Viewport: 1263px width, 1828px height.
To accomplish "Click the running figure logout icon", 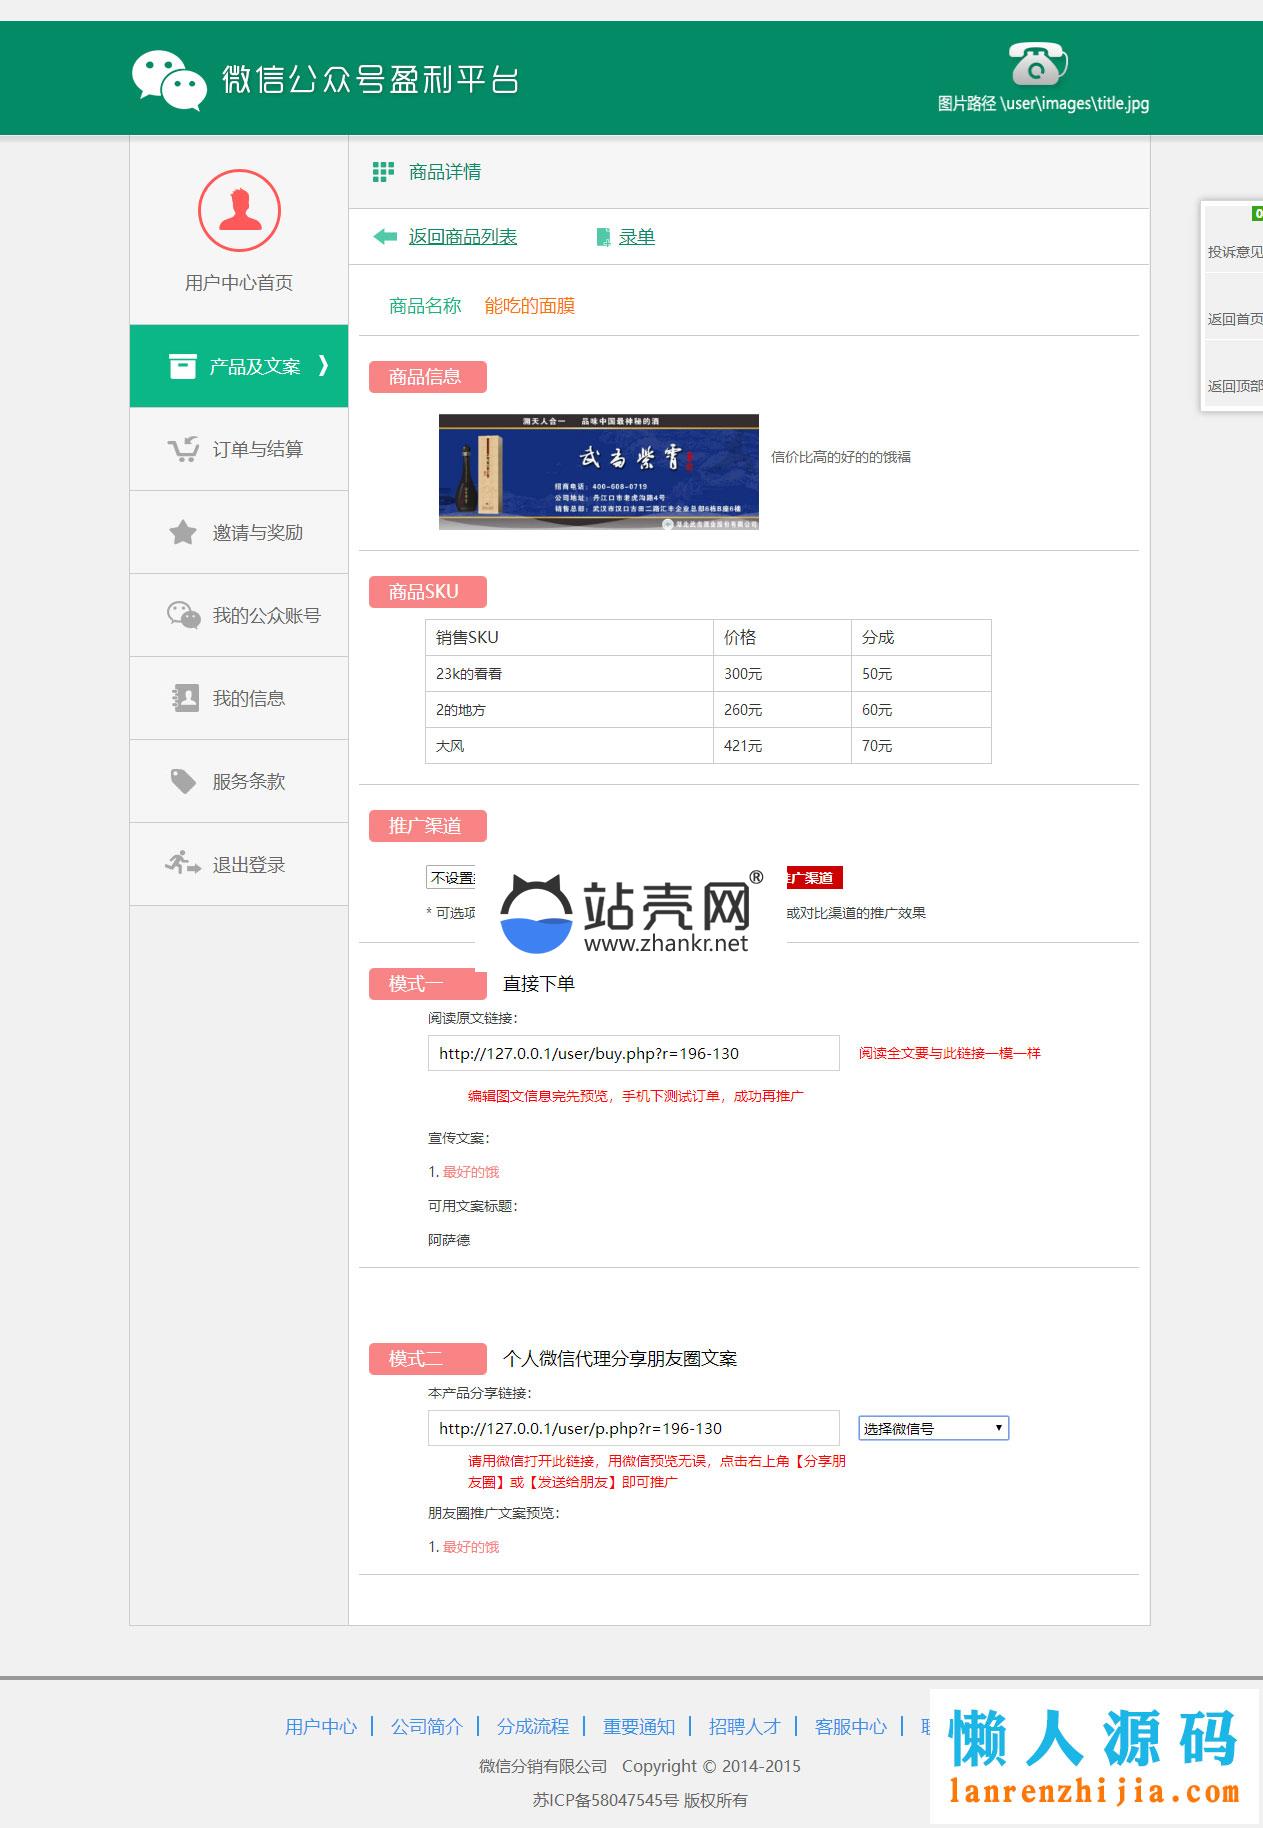I will coord(183,864).
